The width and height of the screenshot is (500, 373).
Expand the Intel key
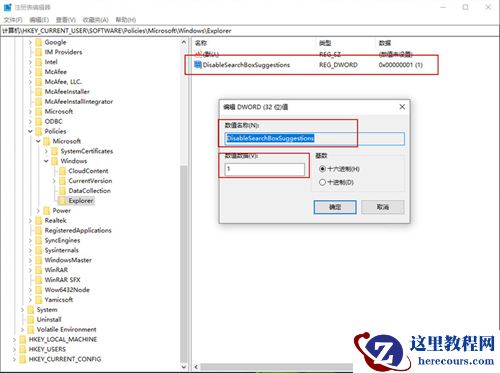(30, 62)
